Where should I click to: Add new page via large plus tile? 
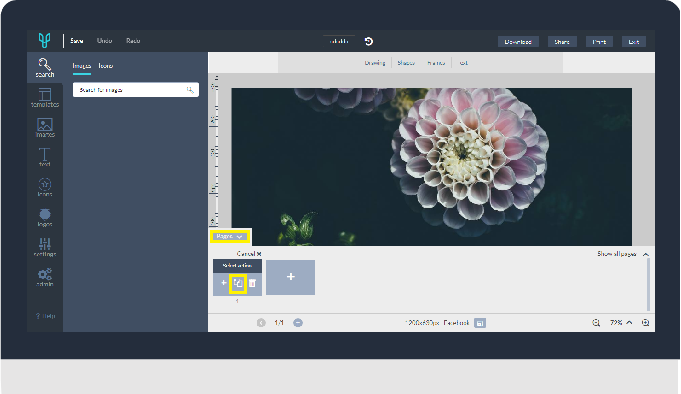pyautogui.click(x=291, y=277)
